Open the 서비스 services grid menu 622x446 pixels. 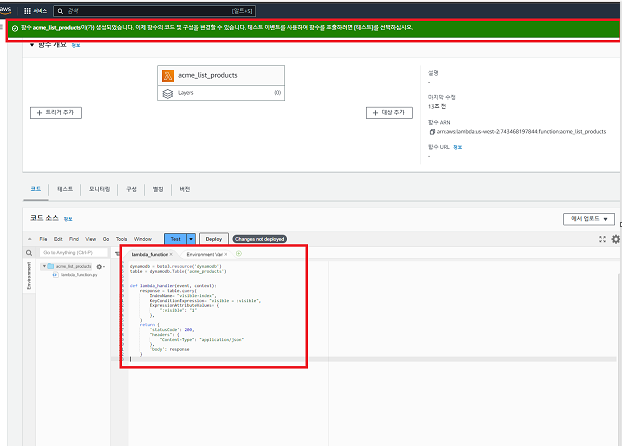click(x=35, y=11)
